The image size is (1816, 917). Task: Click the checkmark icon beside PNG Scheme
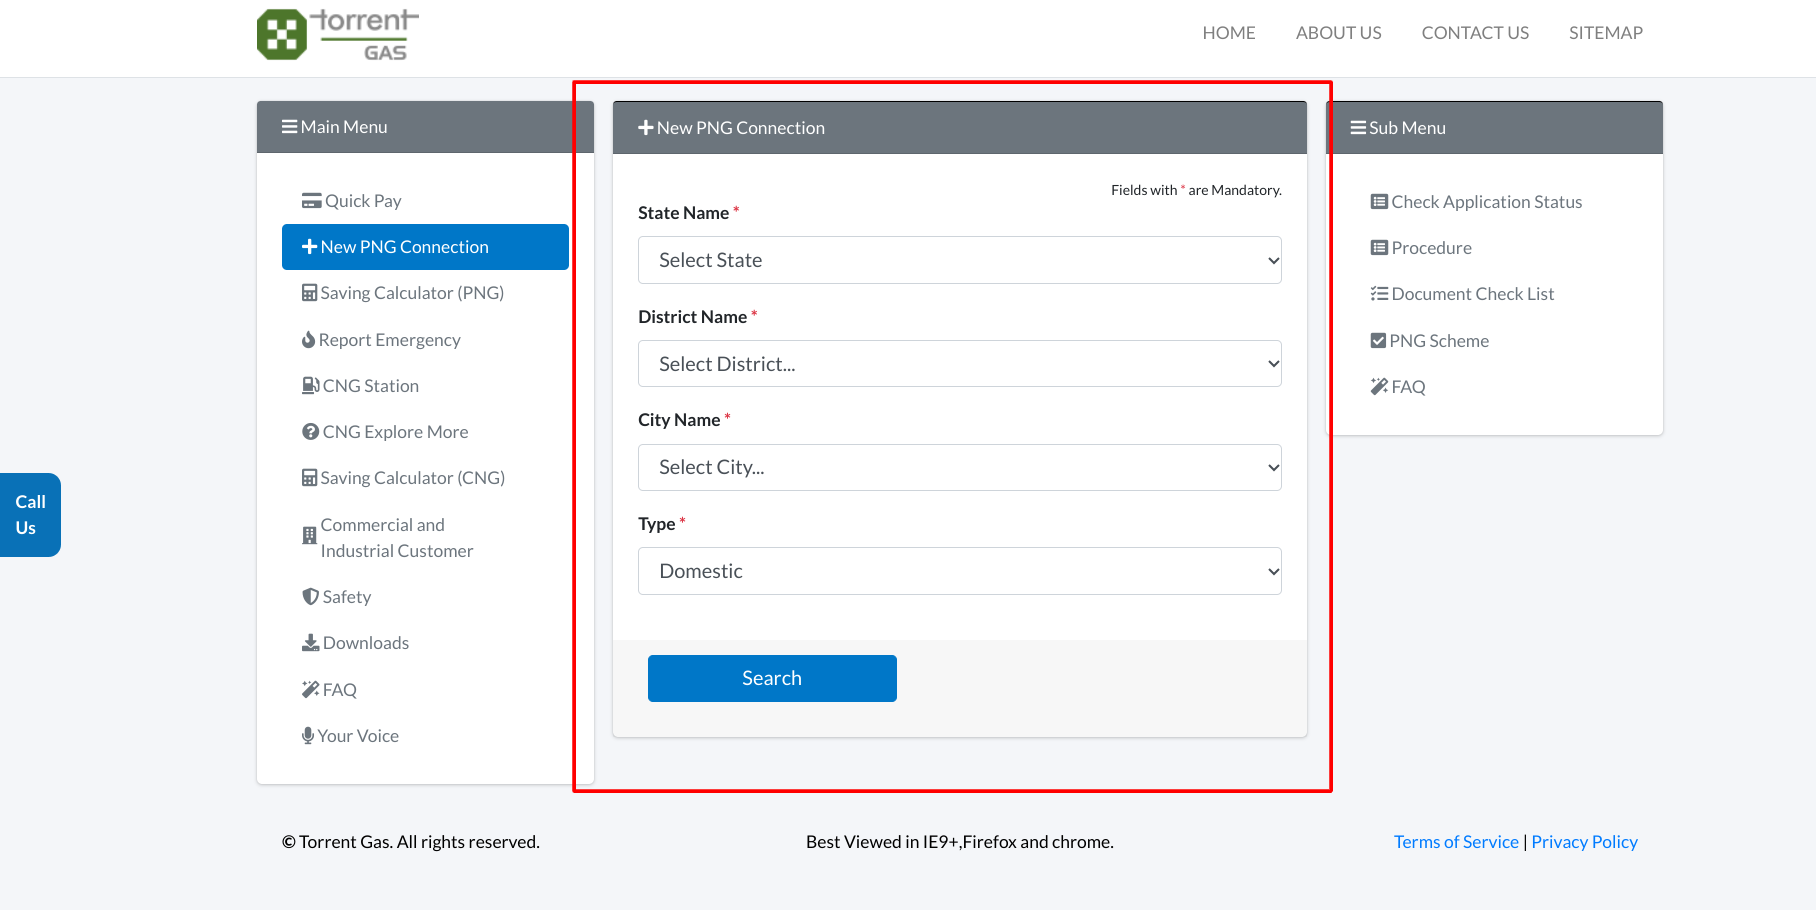point(1378,341)
